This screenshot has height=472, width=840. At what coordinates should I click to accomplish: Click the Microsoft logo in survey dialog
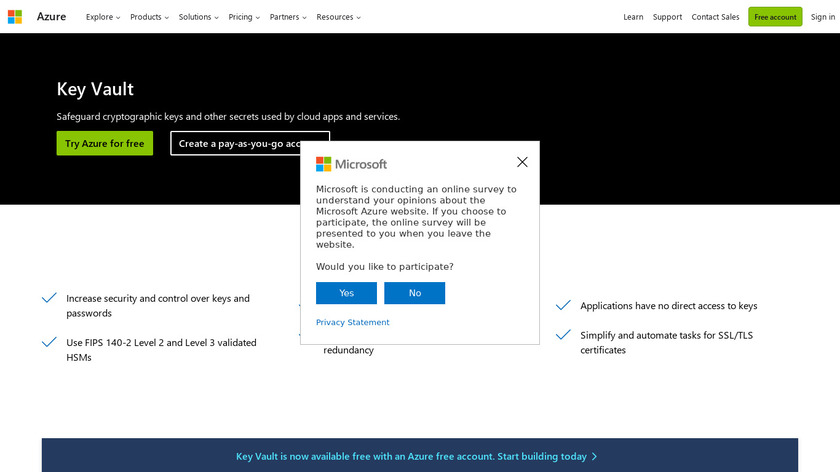351,164
